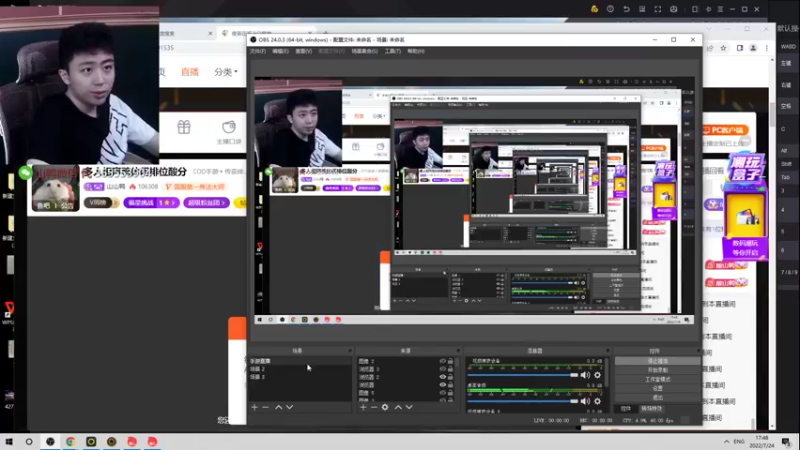
Task: Open OBS from the Windows taskbar
Action: click(x=50, y=441)
